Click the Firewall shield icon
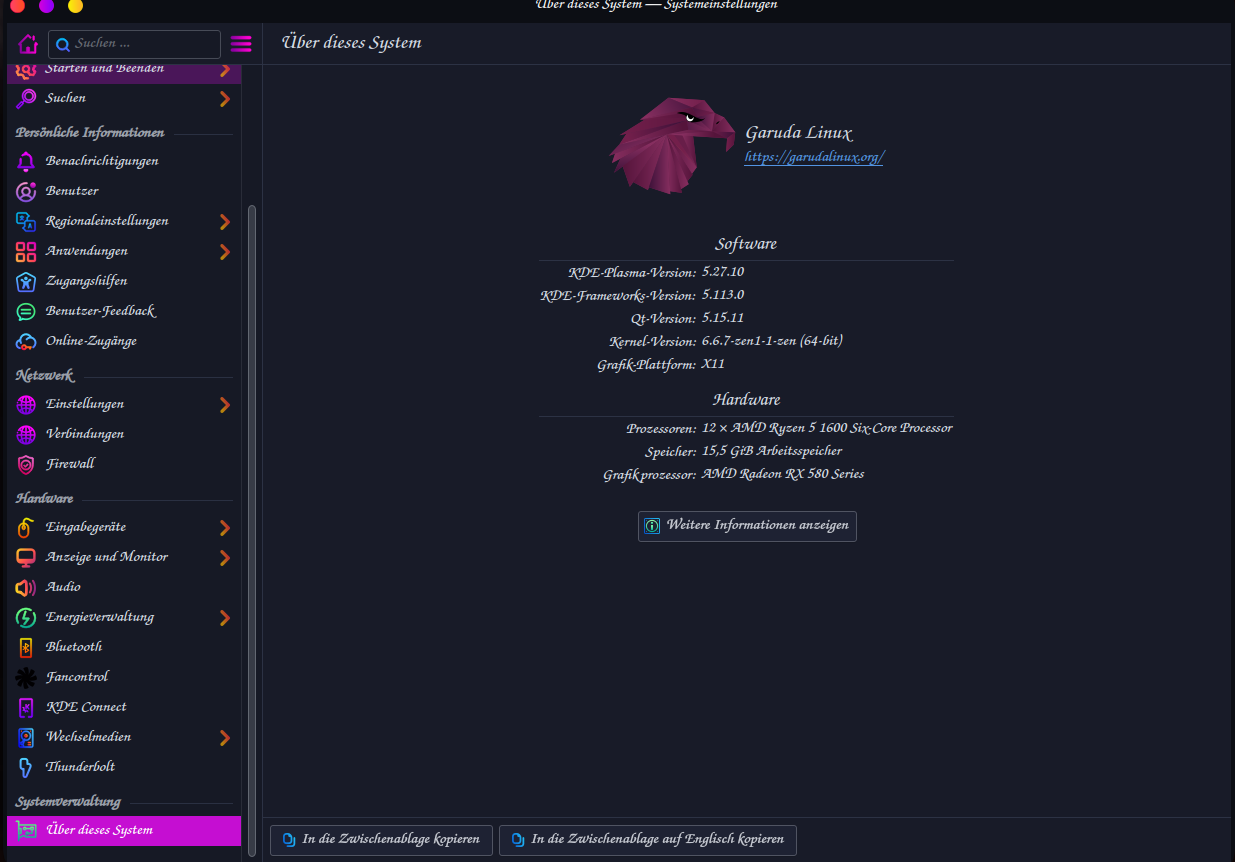The image size is (1235, 862). click(26, 464)
